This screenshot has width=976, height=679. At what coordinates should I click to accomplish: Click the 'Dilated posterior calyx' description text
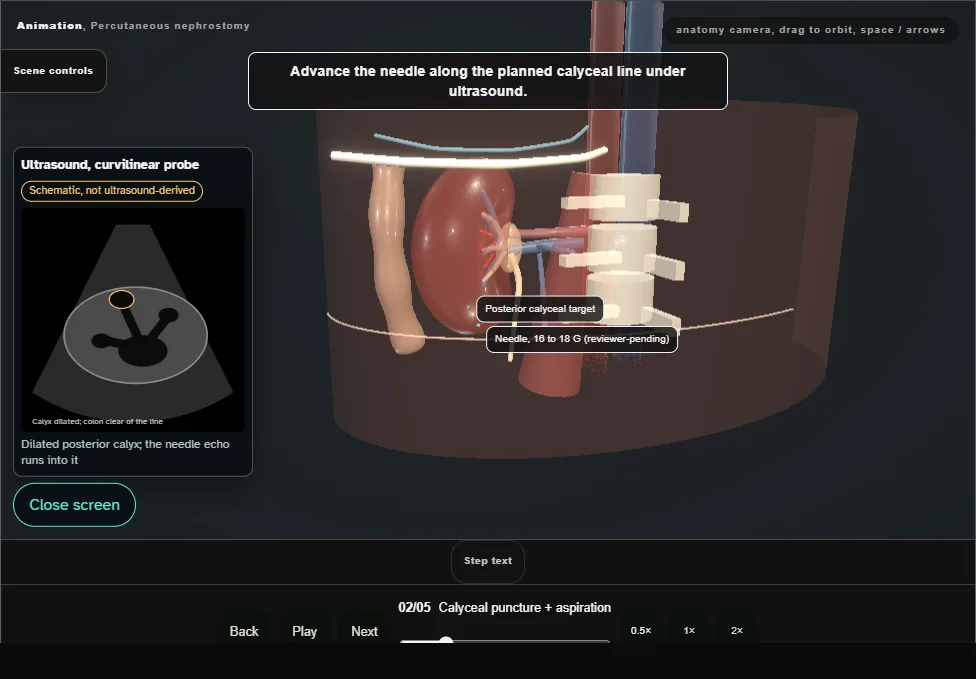[x=125, y=452]
